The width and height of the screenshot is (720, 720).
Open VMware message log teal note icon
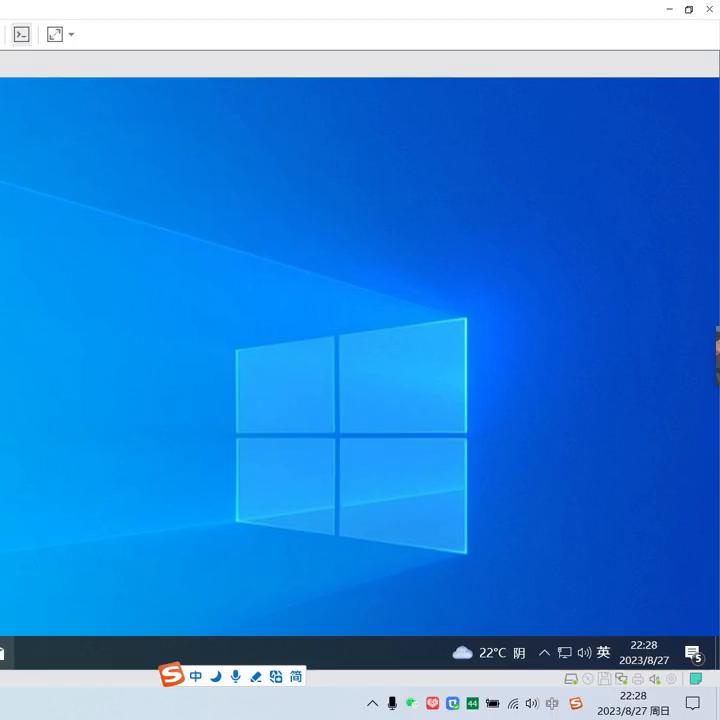[696, 679]
